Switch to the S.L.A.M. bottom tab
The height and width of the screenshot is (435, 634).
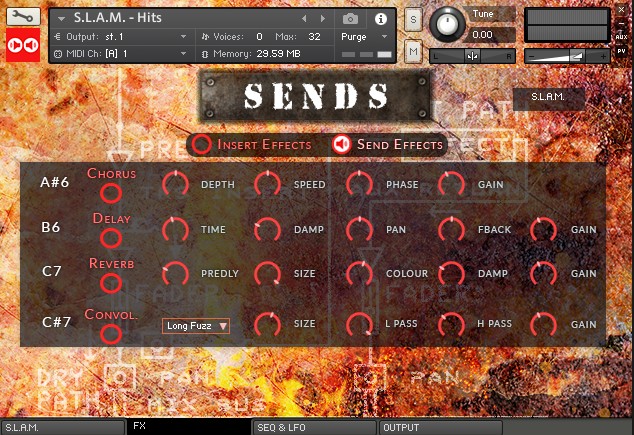[x=63, y=428]
